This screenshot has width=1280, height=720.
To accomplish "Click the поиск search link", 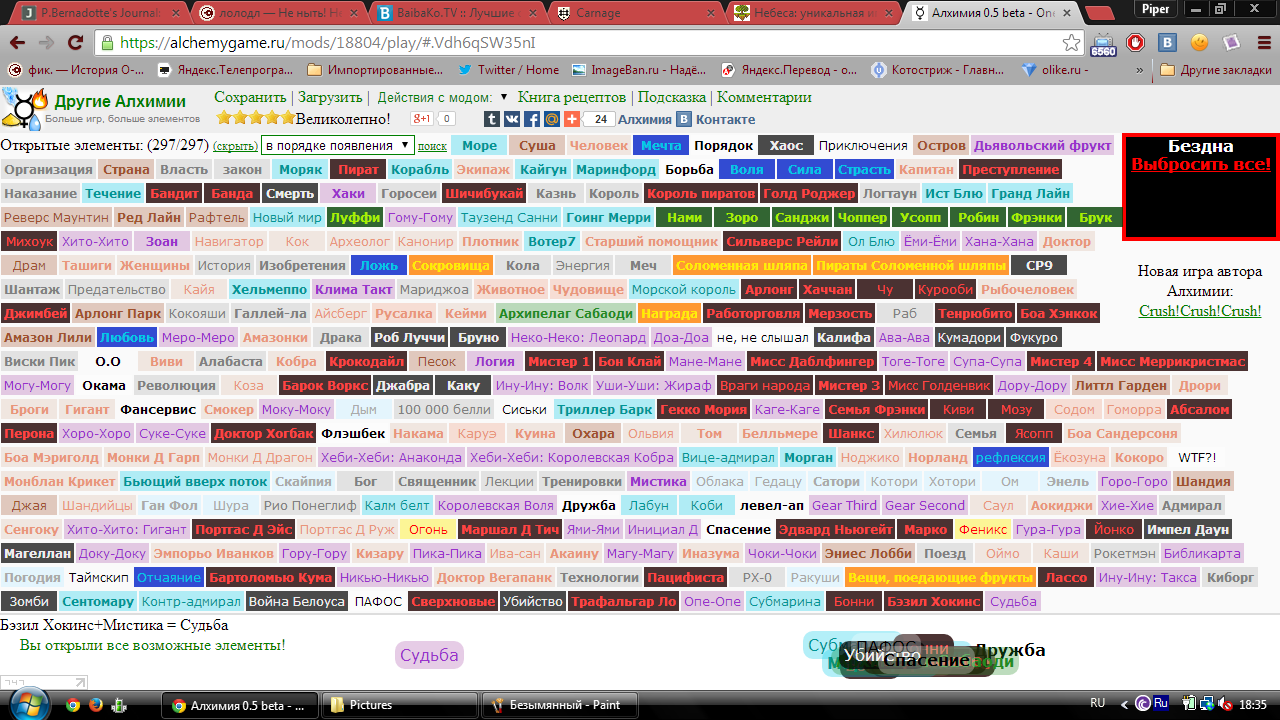I will point(432,146).
